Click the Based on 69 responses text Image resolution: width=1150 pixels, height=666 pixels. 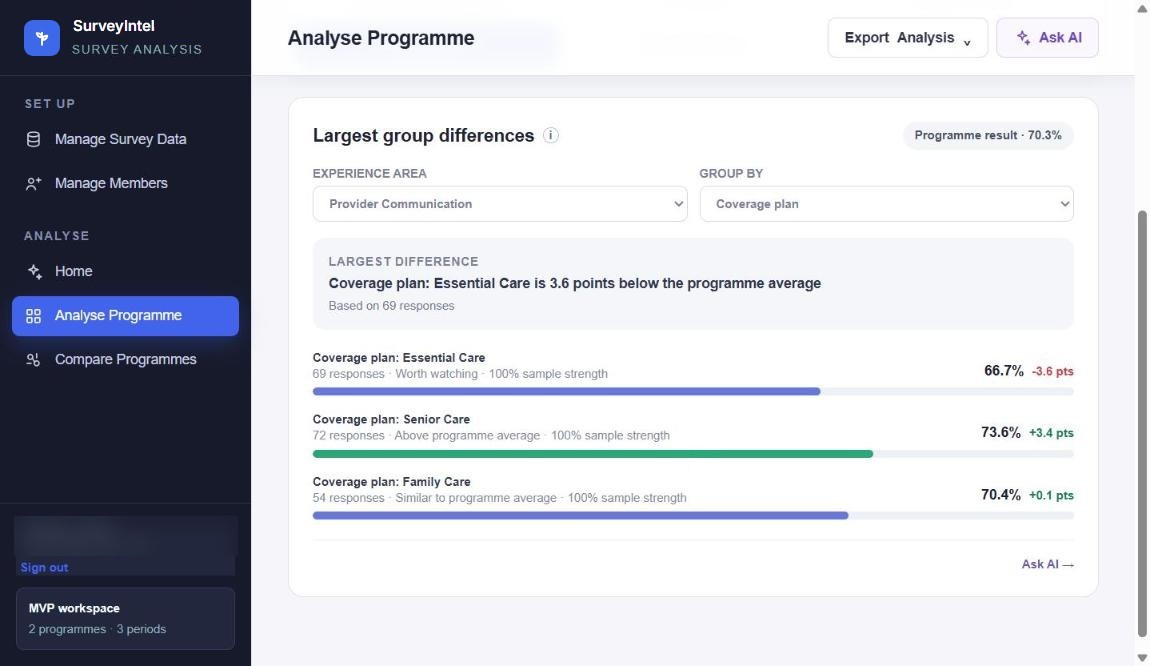pos(391,306)
